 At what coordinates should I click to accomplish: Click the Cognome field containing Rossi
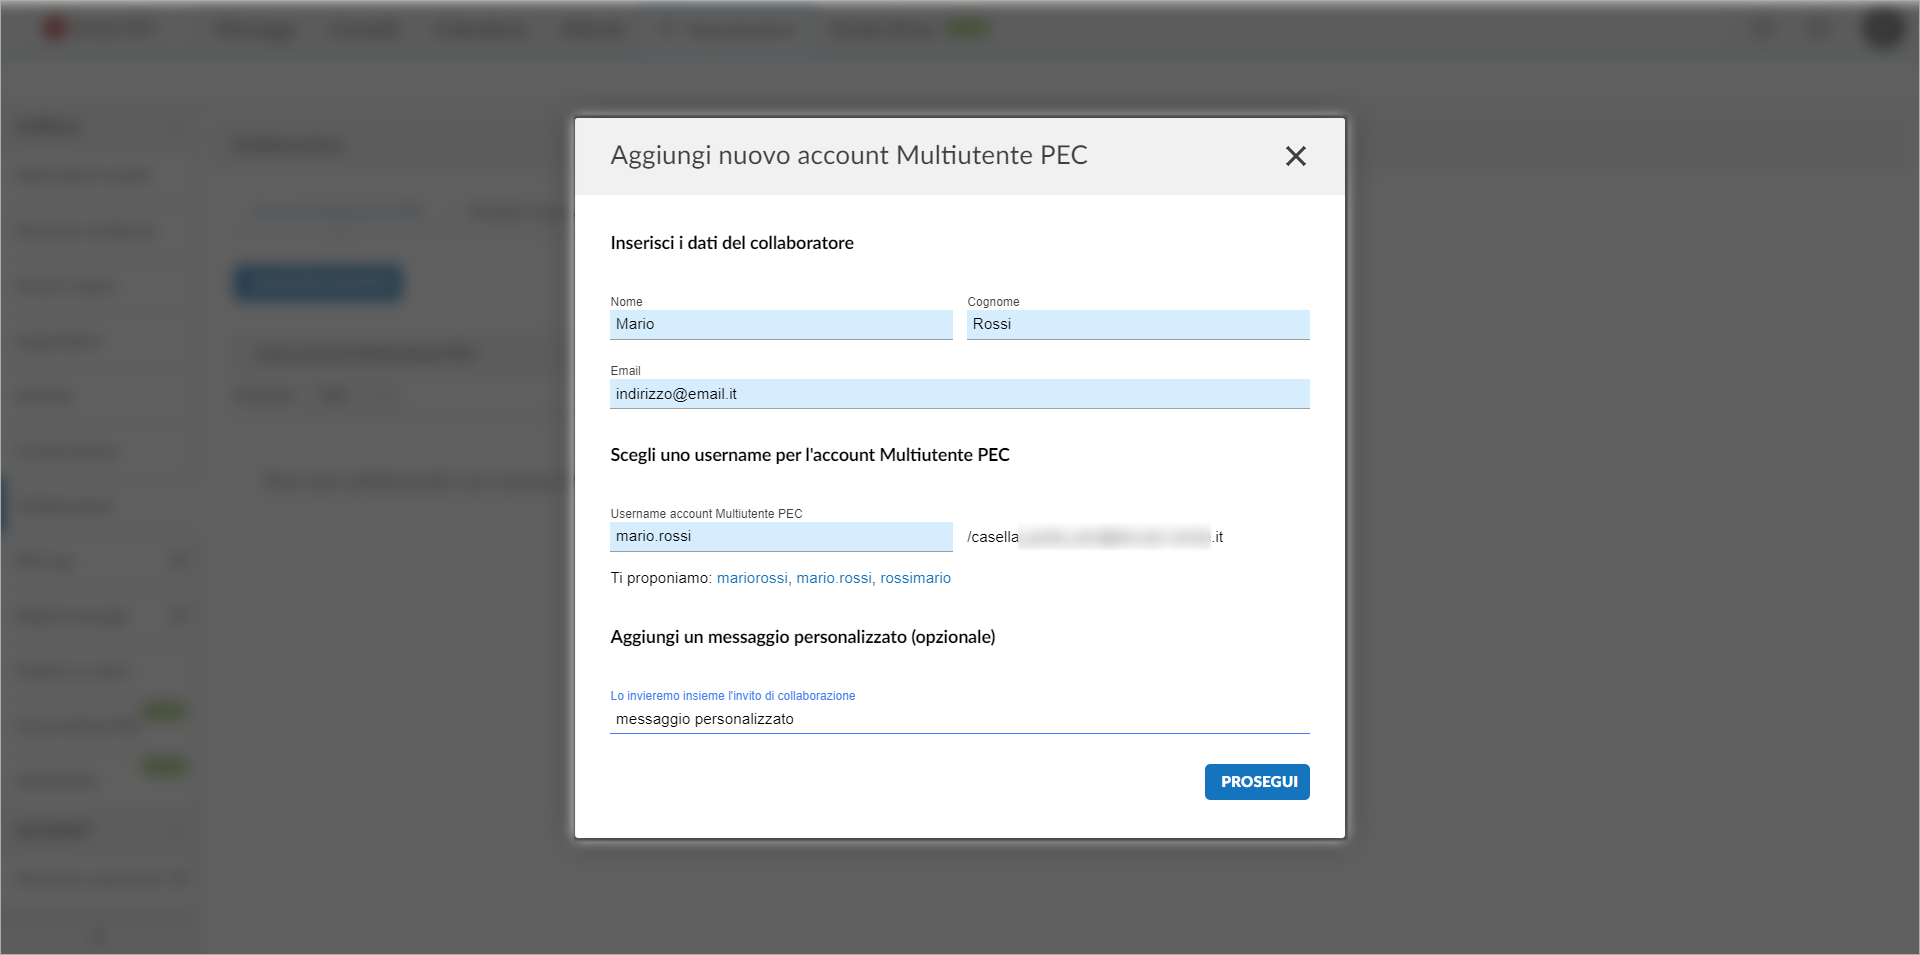click(x=1138, y=324)
